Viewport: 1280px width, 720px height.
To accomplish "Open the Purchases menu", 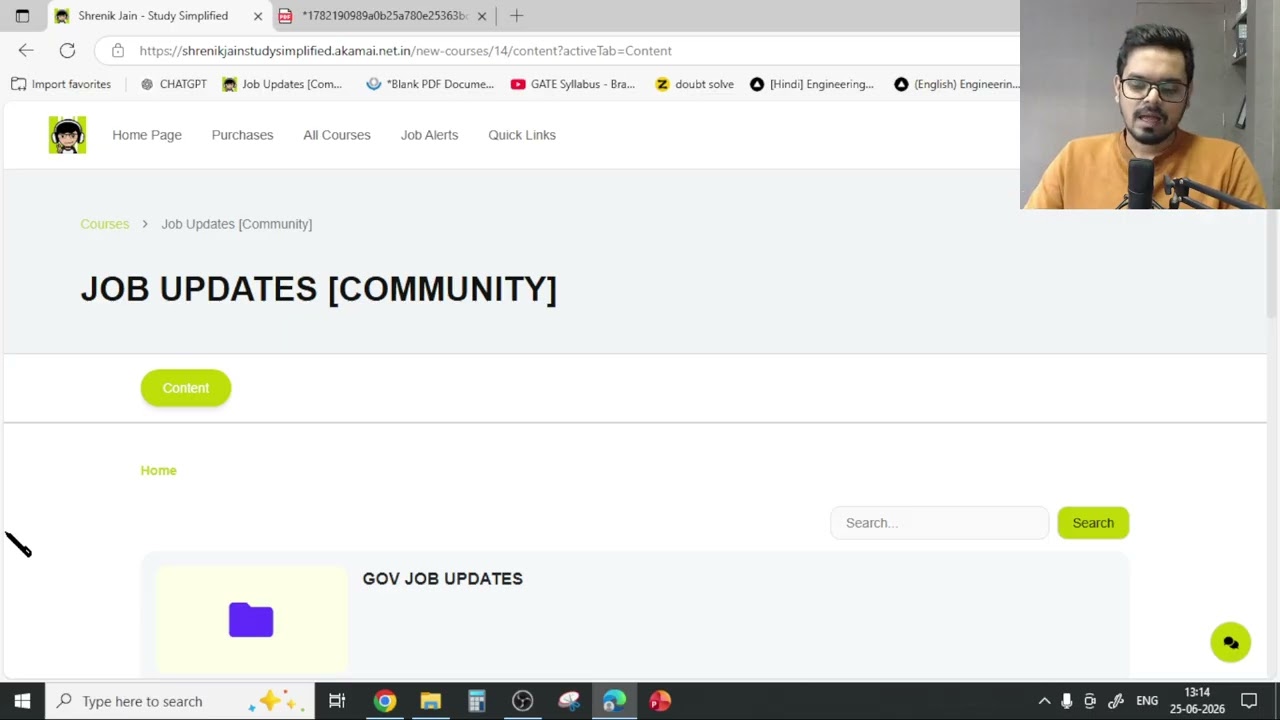I will click(242, 135).
